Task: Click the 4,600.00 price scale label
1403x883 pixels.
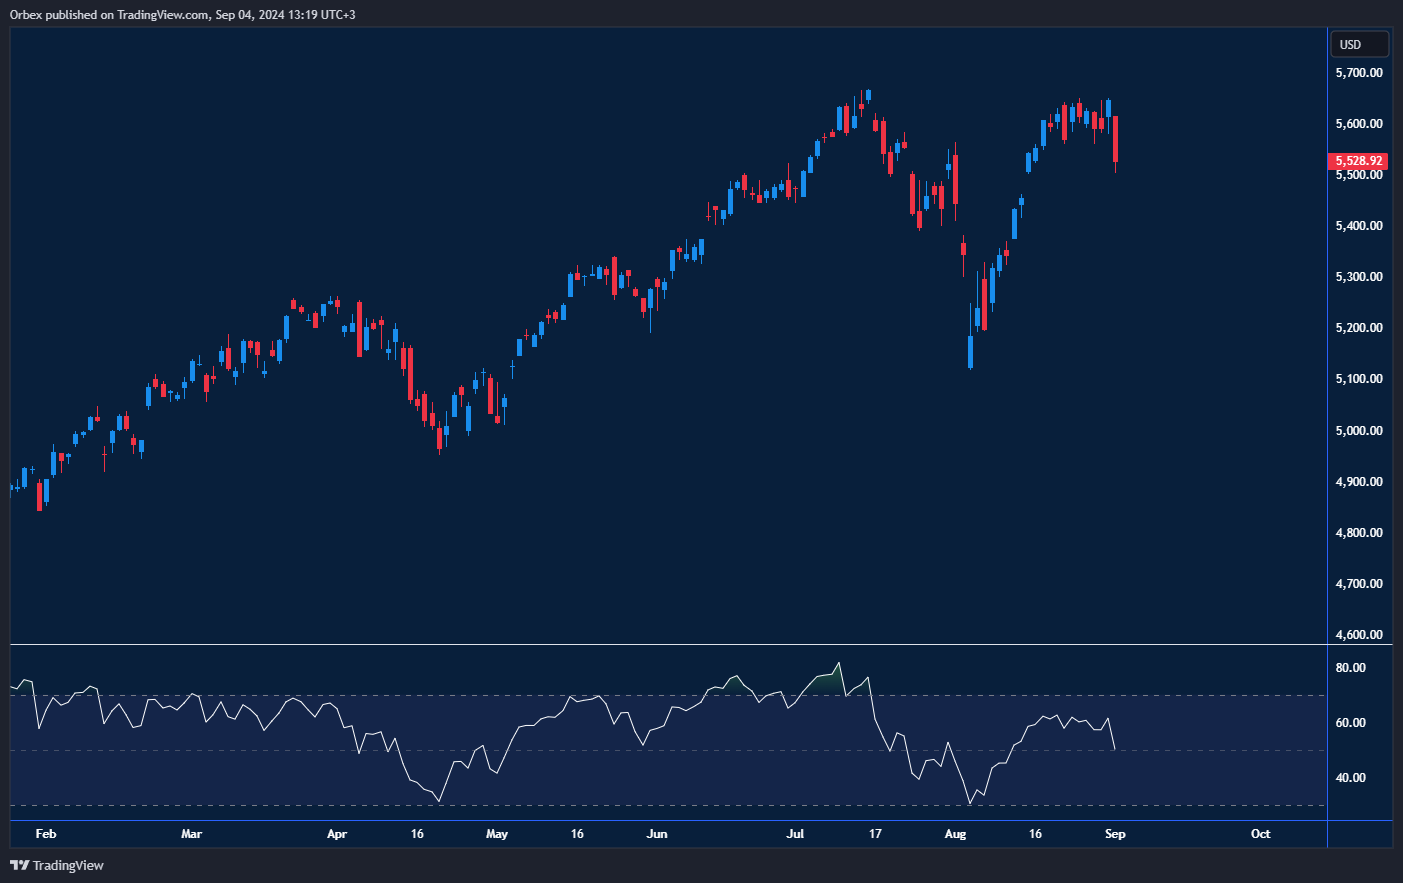Action: point(1359,635)
